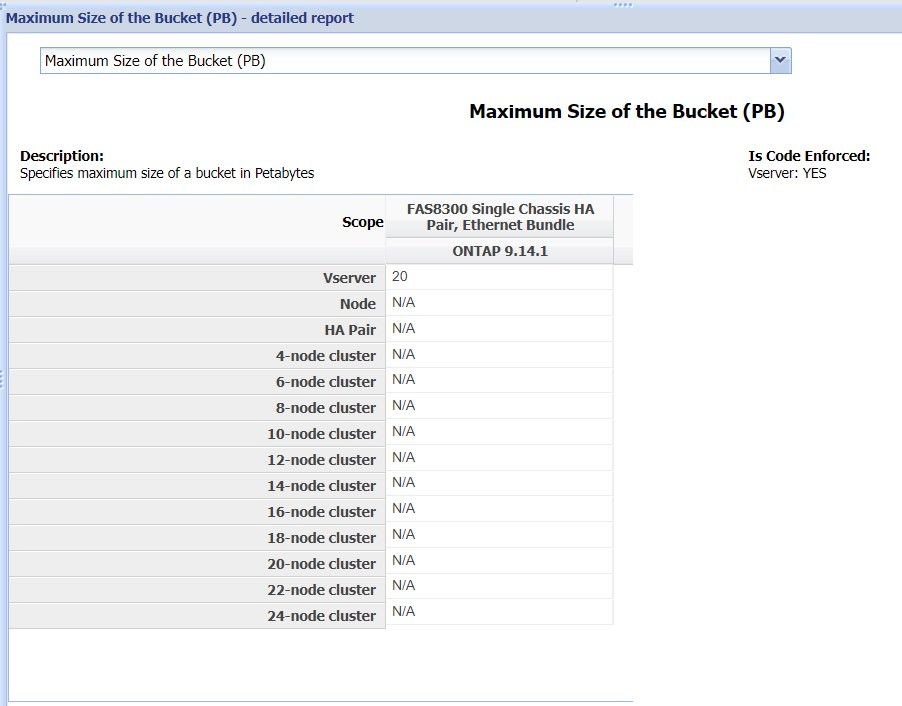
Task: Click the Vserver value cell showing 20
Action: pyautogui.click(x=499, y=277)
